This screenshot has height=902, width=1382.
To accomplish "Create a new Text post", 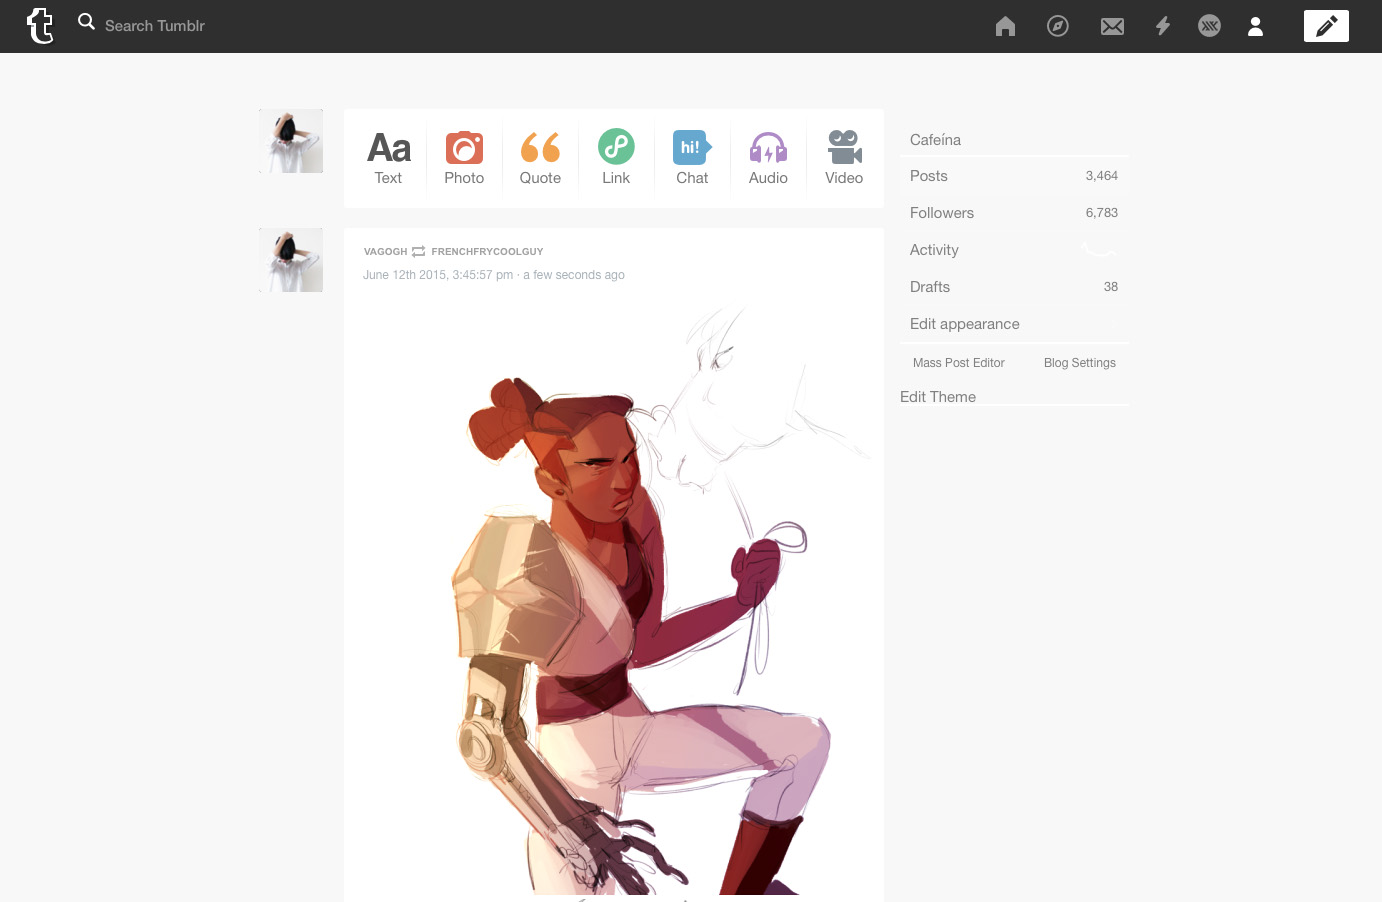I will (x=388, y=158).
